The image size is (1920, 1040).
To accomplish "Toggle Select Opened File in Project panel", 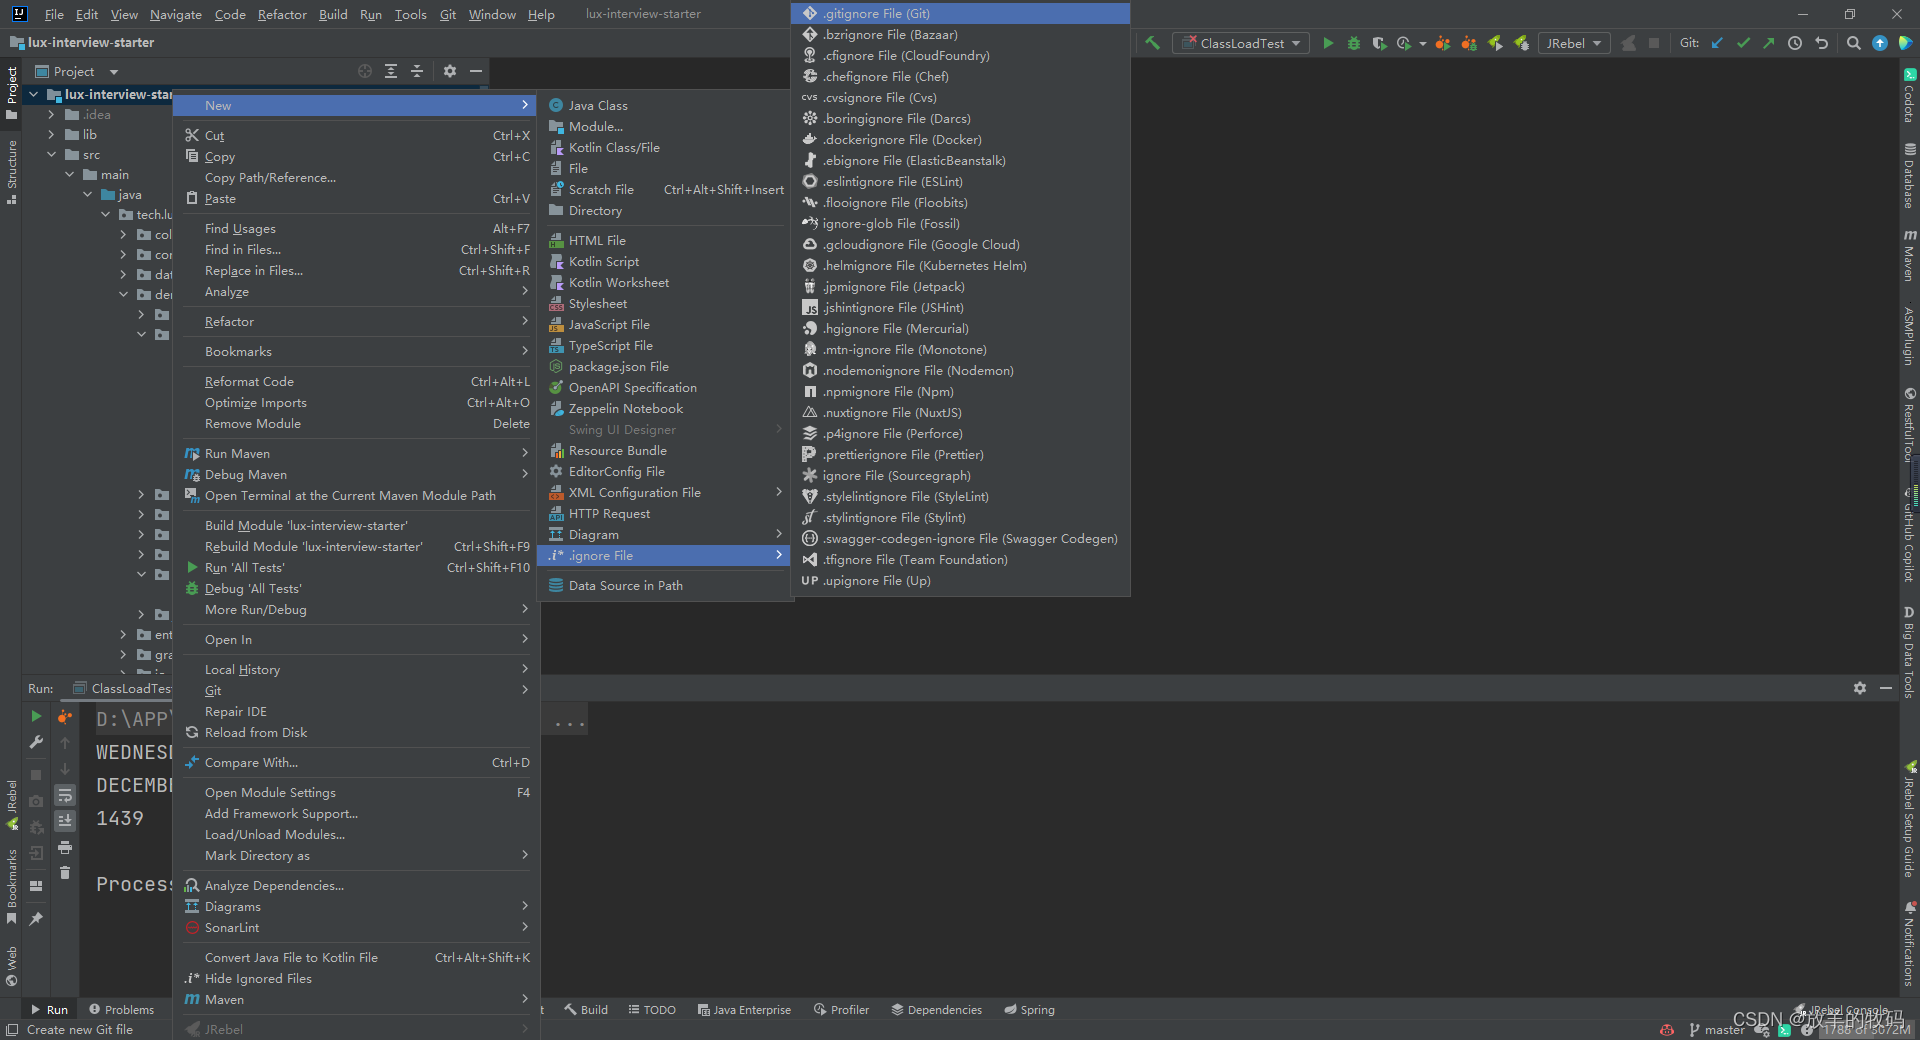I will [364, 71].
